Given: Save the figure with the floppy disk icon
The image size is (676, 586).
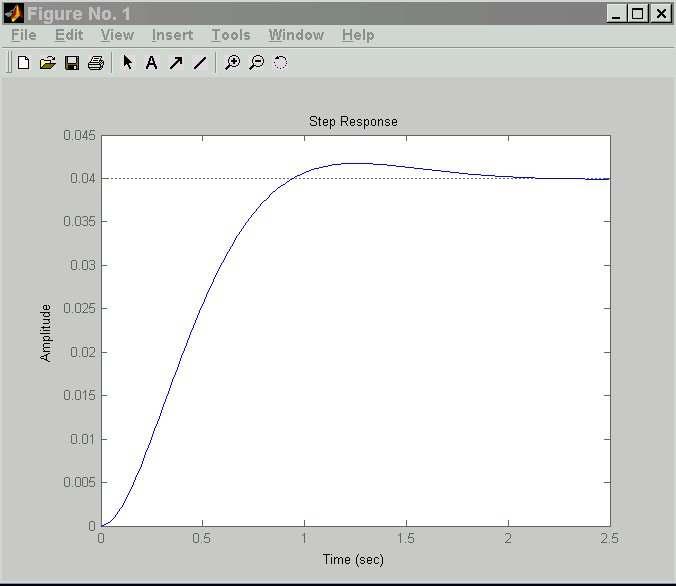Looking at the screenshot, I should click(x=72, y=63).
